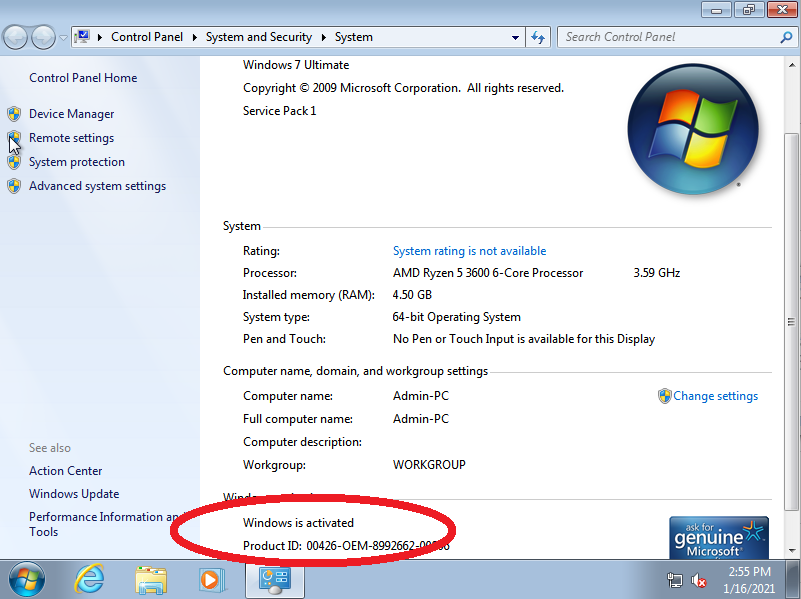
Task: Close the System window
Action: point(782,10)
